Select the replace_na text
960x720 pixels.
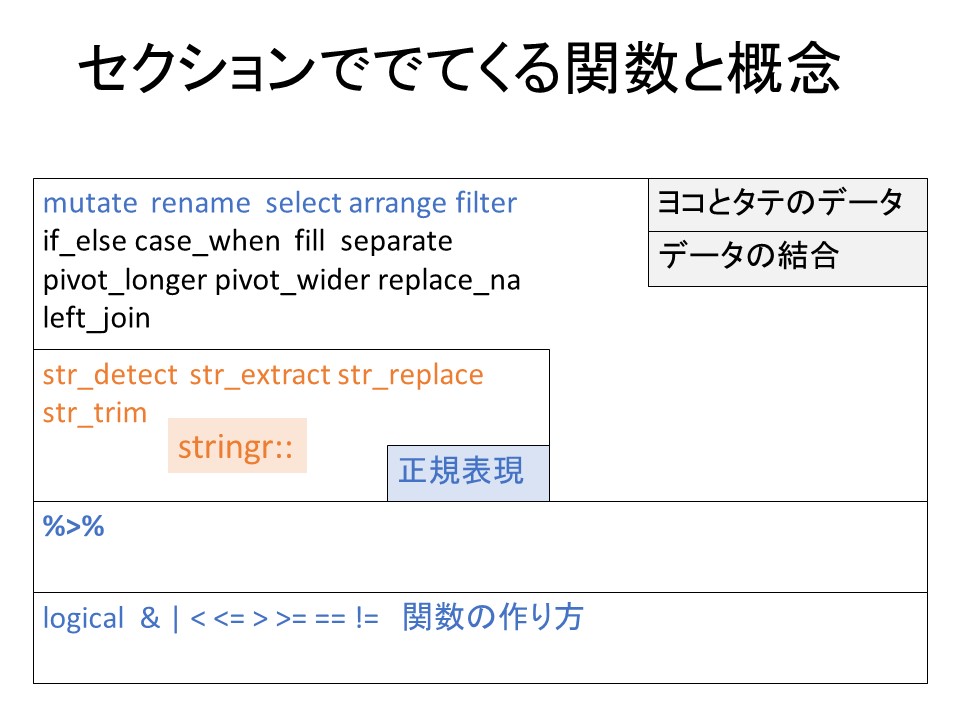449,281
